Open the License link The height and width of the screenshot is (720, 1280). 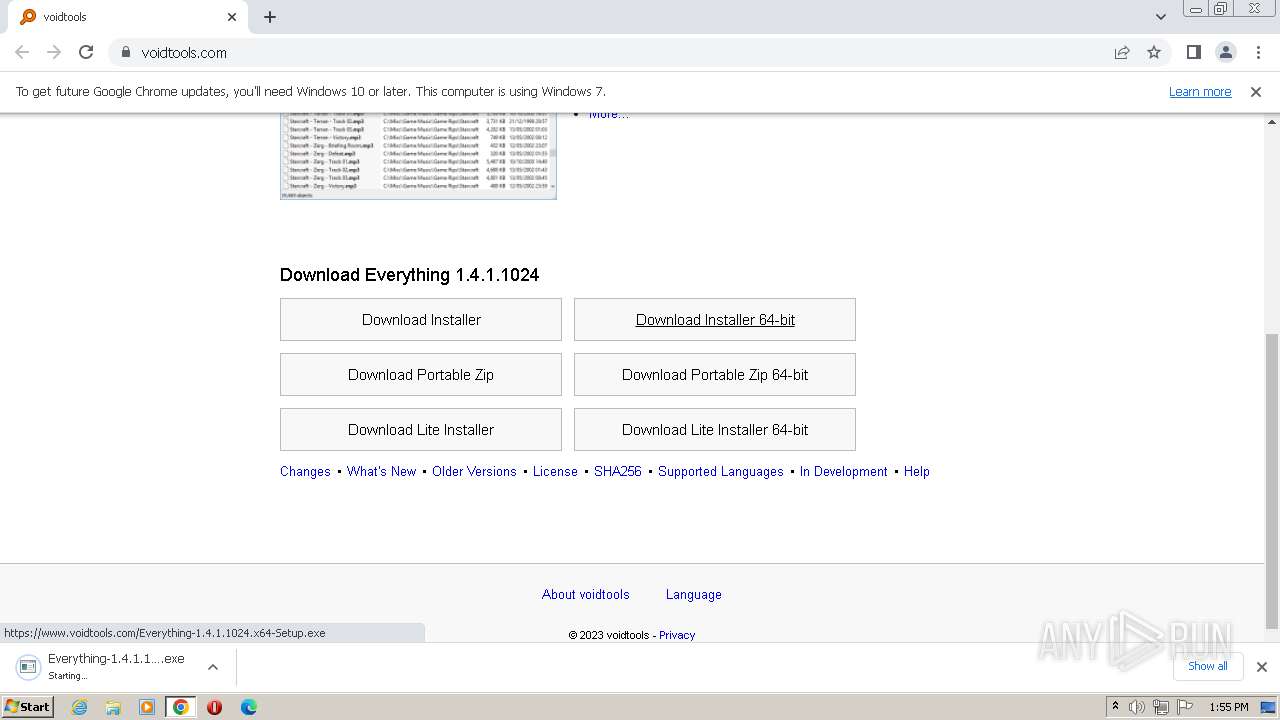click(x=555, y=472)
